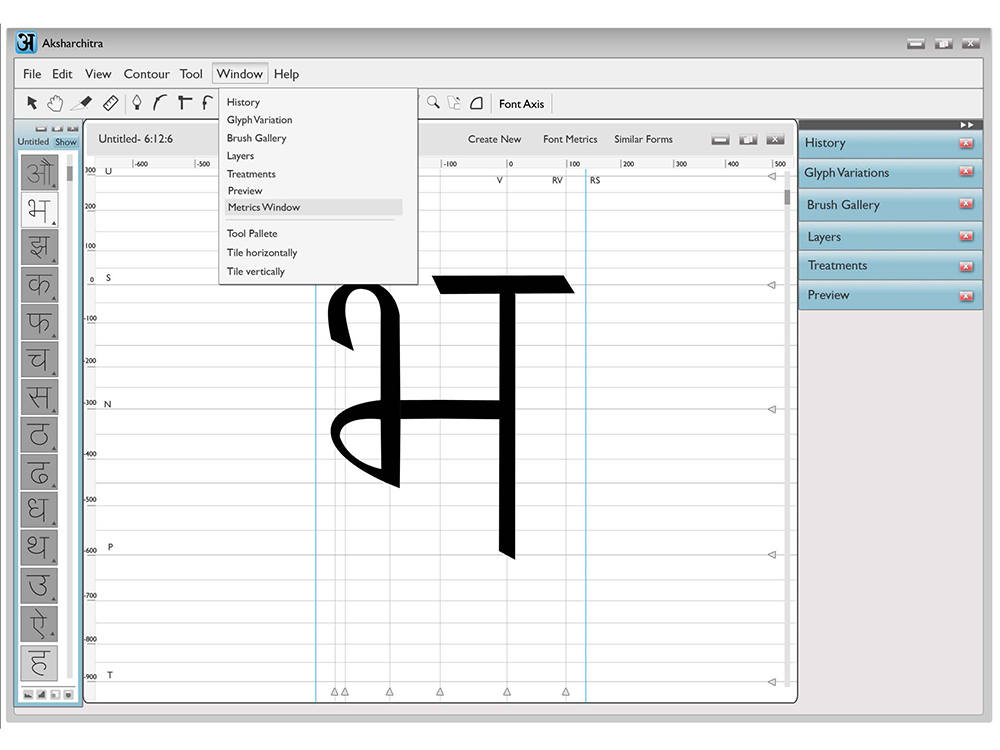Open Similar Forms in glyph window
The width and height of the screenshot is (1000, 750).
(643, 139)
